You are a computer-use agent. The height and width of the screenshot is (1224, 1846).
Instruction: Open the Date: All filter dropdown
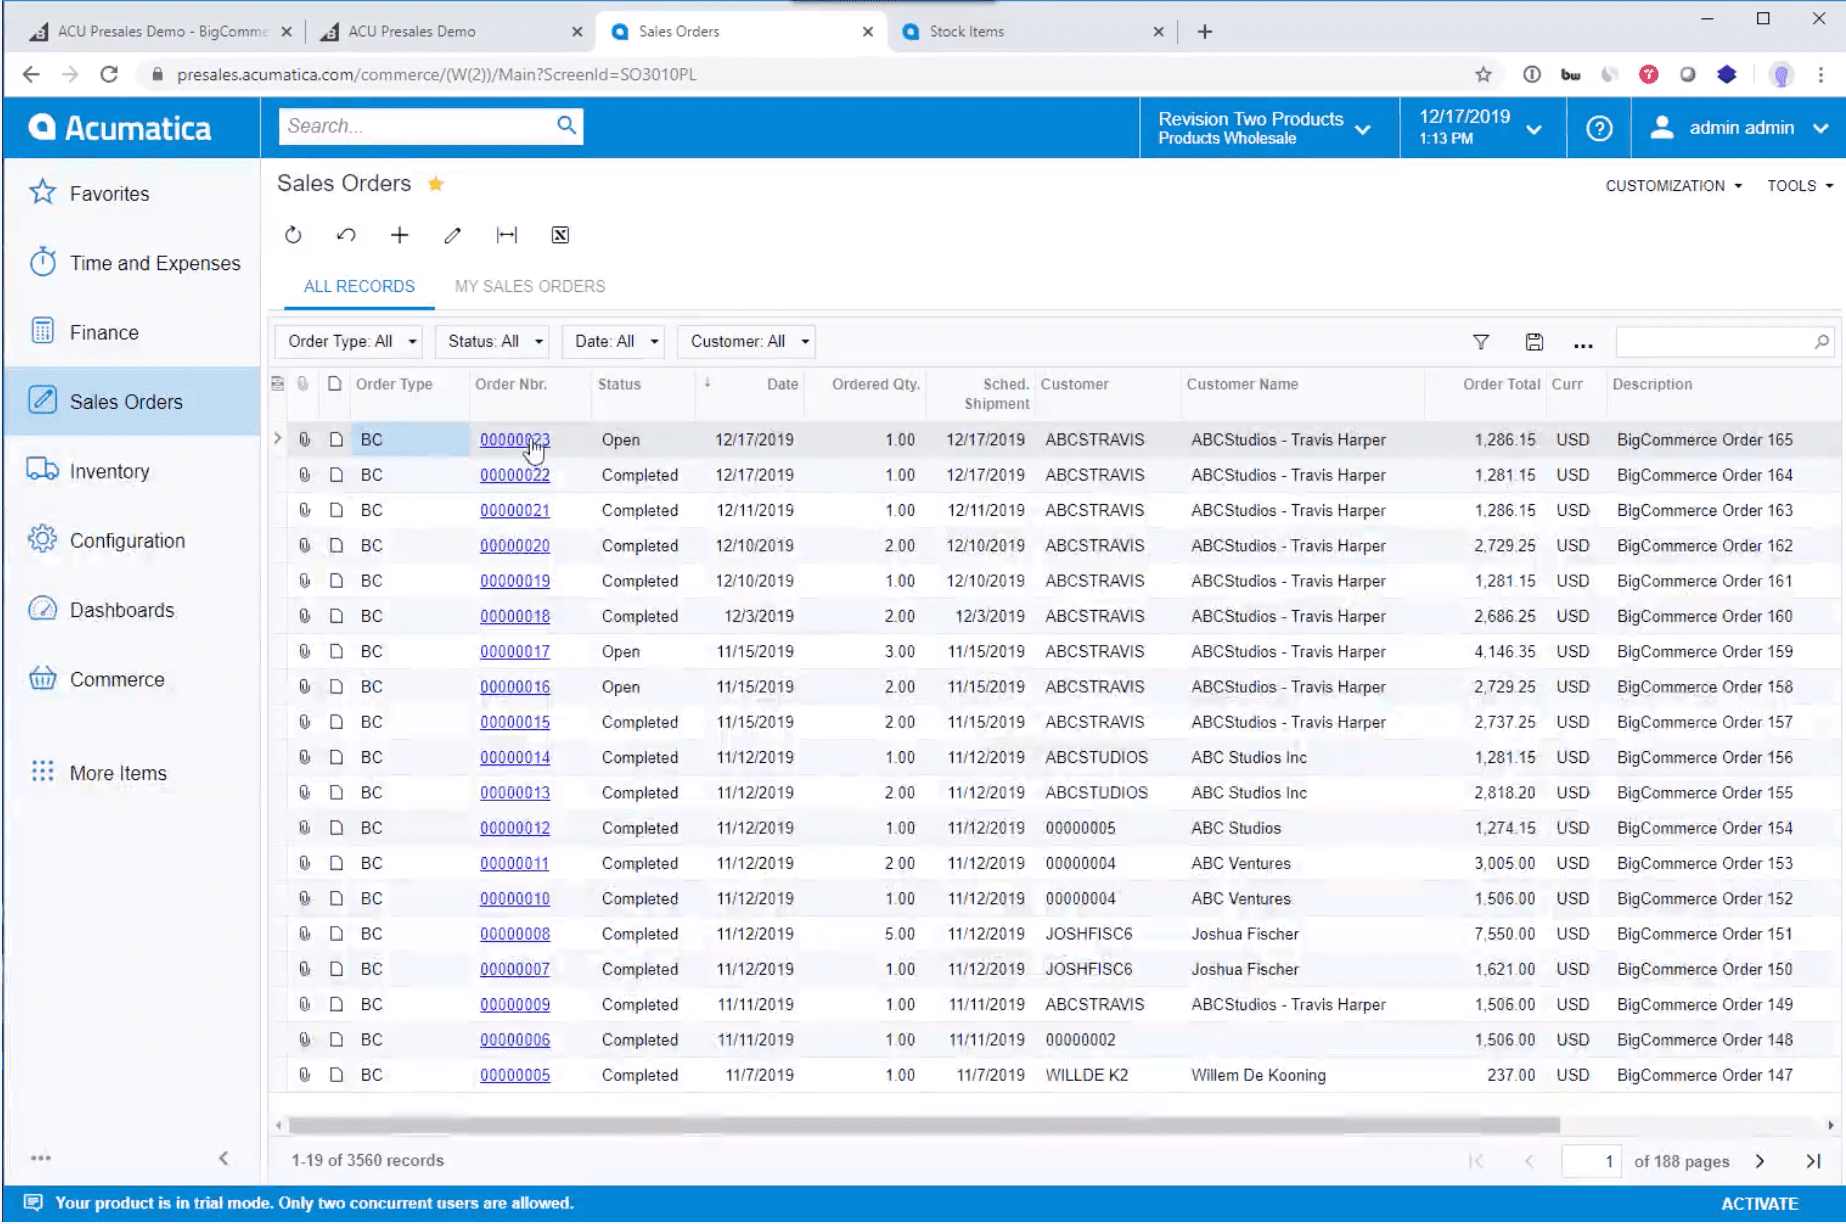(612, 341)
